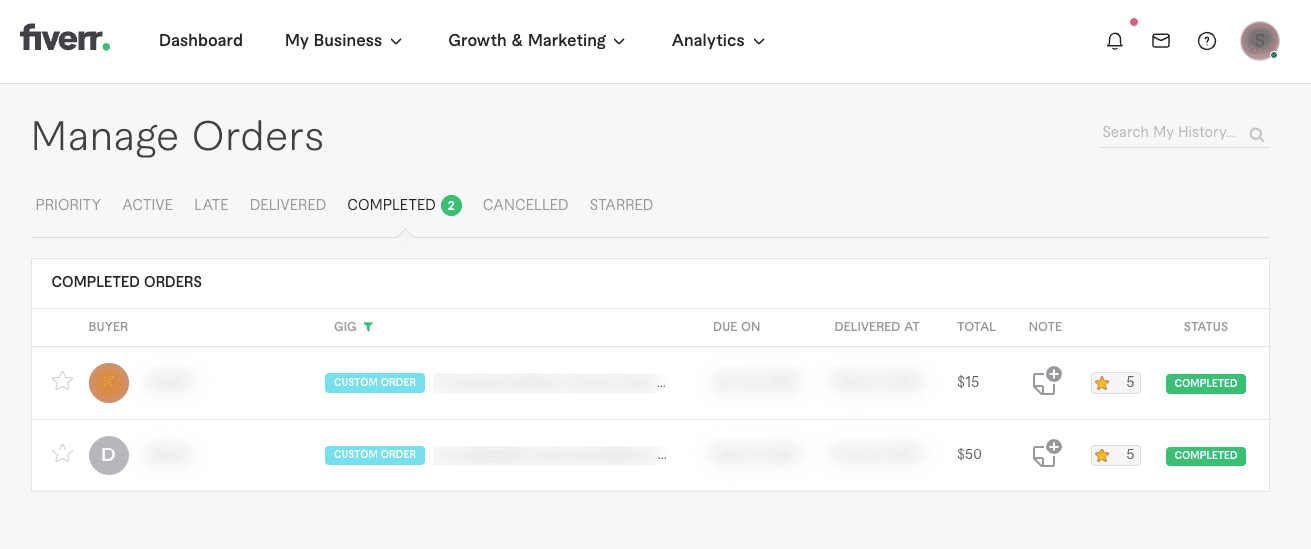The image size is (1311, 549).
Task: Star the $50 order row
Action: 62,453
